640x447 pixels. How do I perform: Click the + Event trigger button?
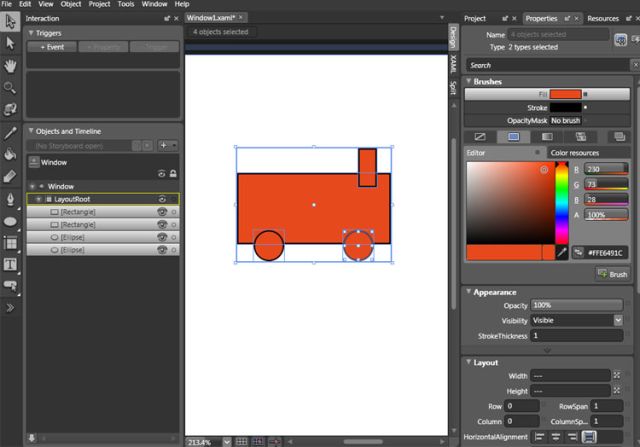(x=50, y=47)
